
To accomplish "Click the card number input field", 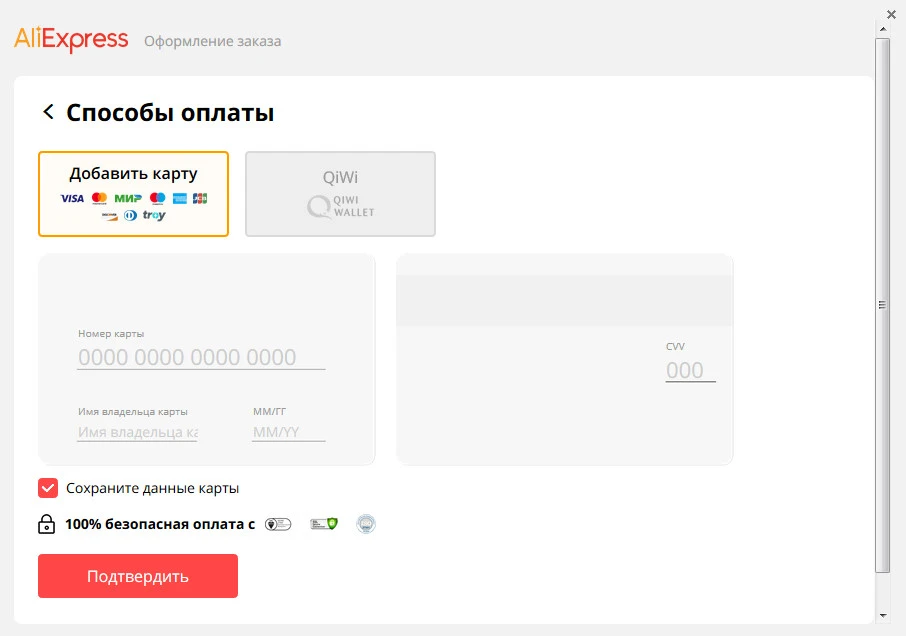I will pyautogui.click(x=201, y=358).
